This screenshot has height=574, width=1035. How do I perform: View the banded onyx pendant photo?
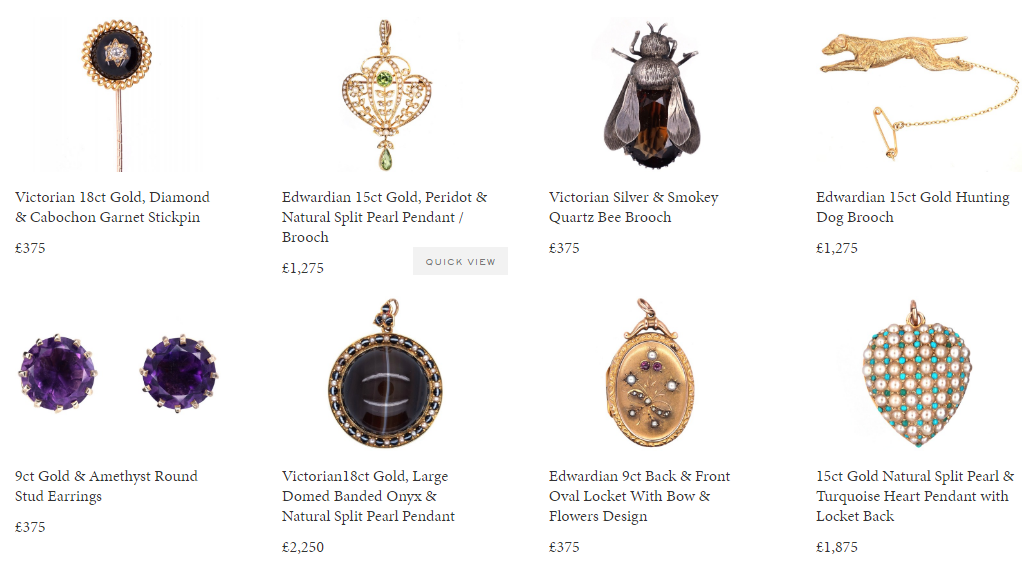click(385, 373)
